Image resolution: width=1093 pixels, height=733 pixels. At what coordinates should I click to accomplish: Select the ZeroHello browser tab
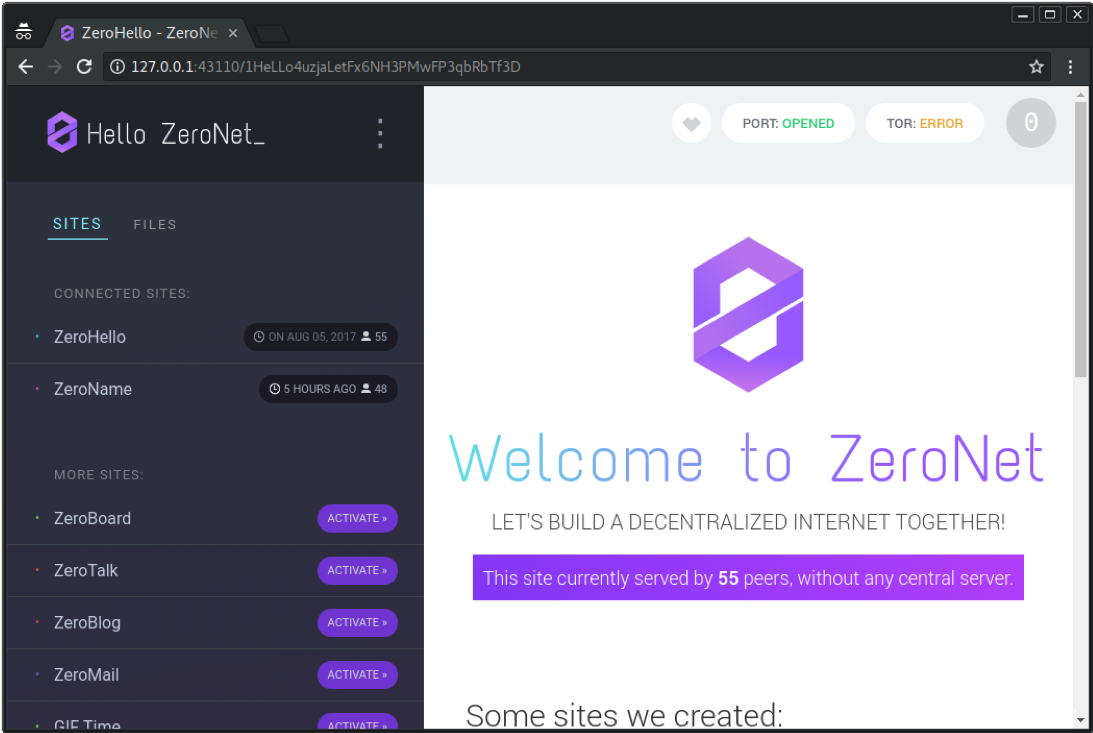pos(149,33)
